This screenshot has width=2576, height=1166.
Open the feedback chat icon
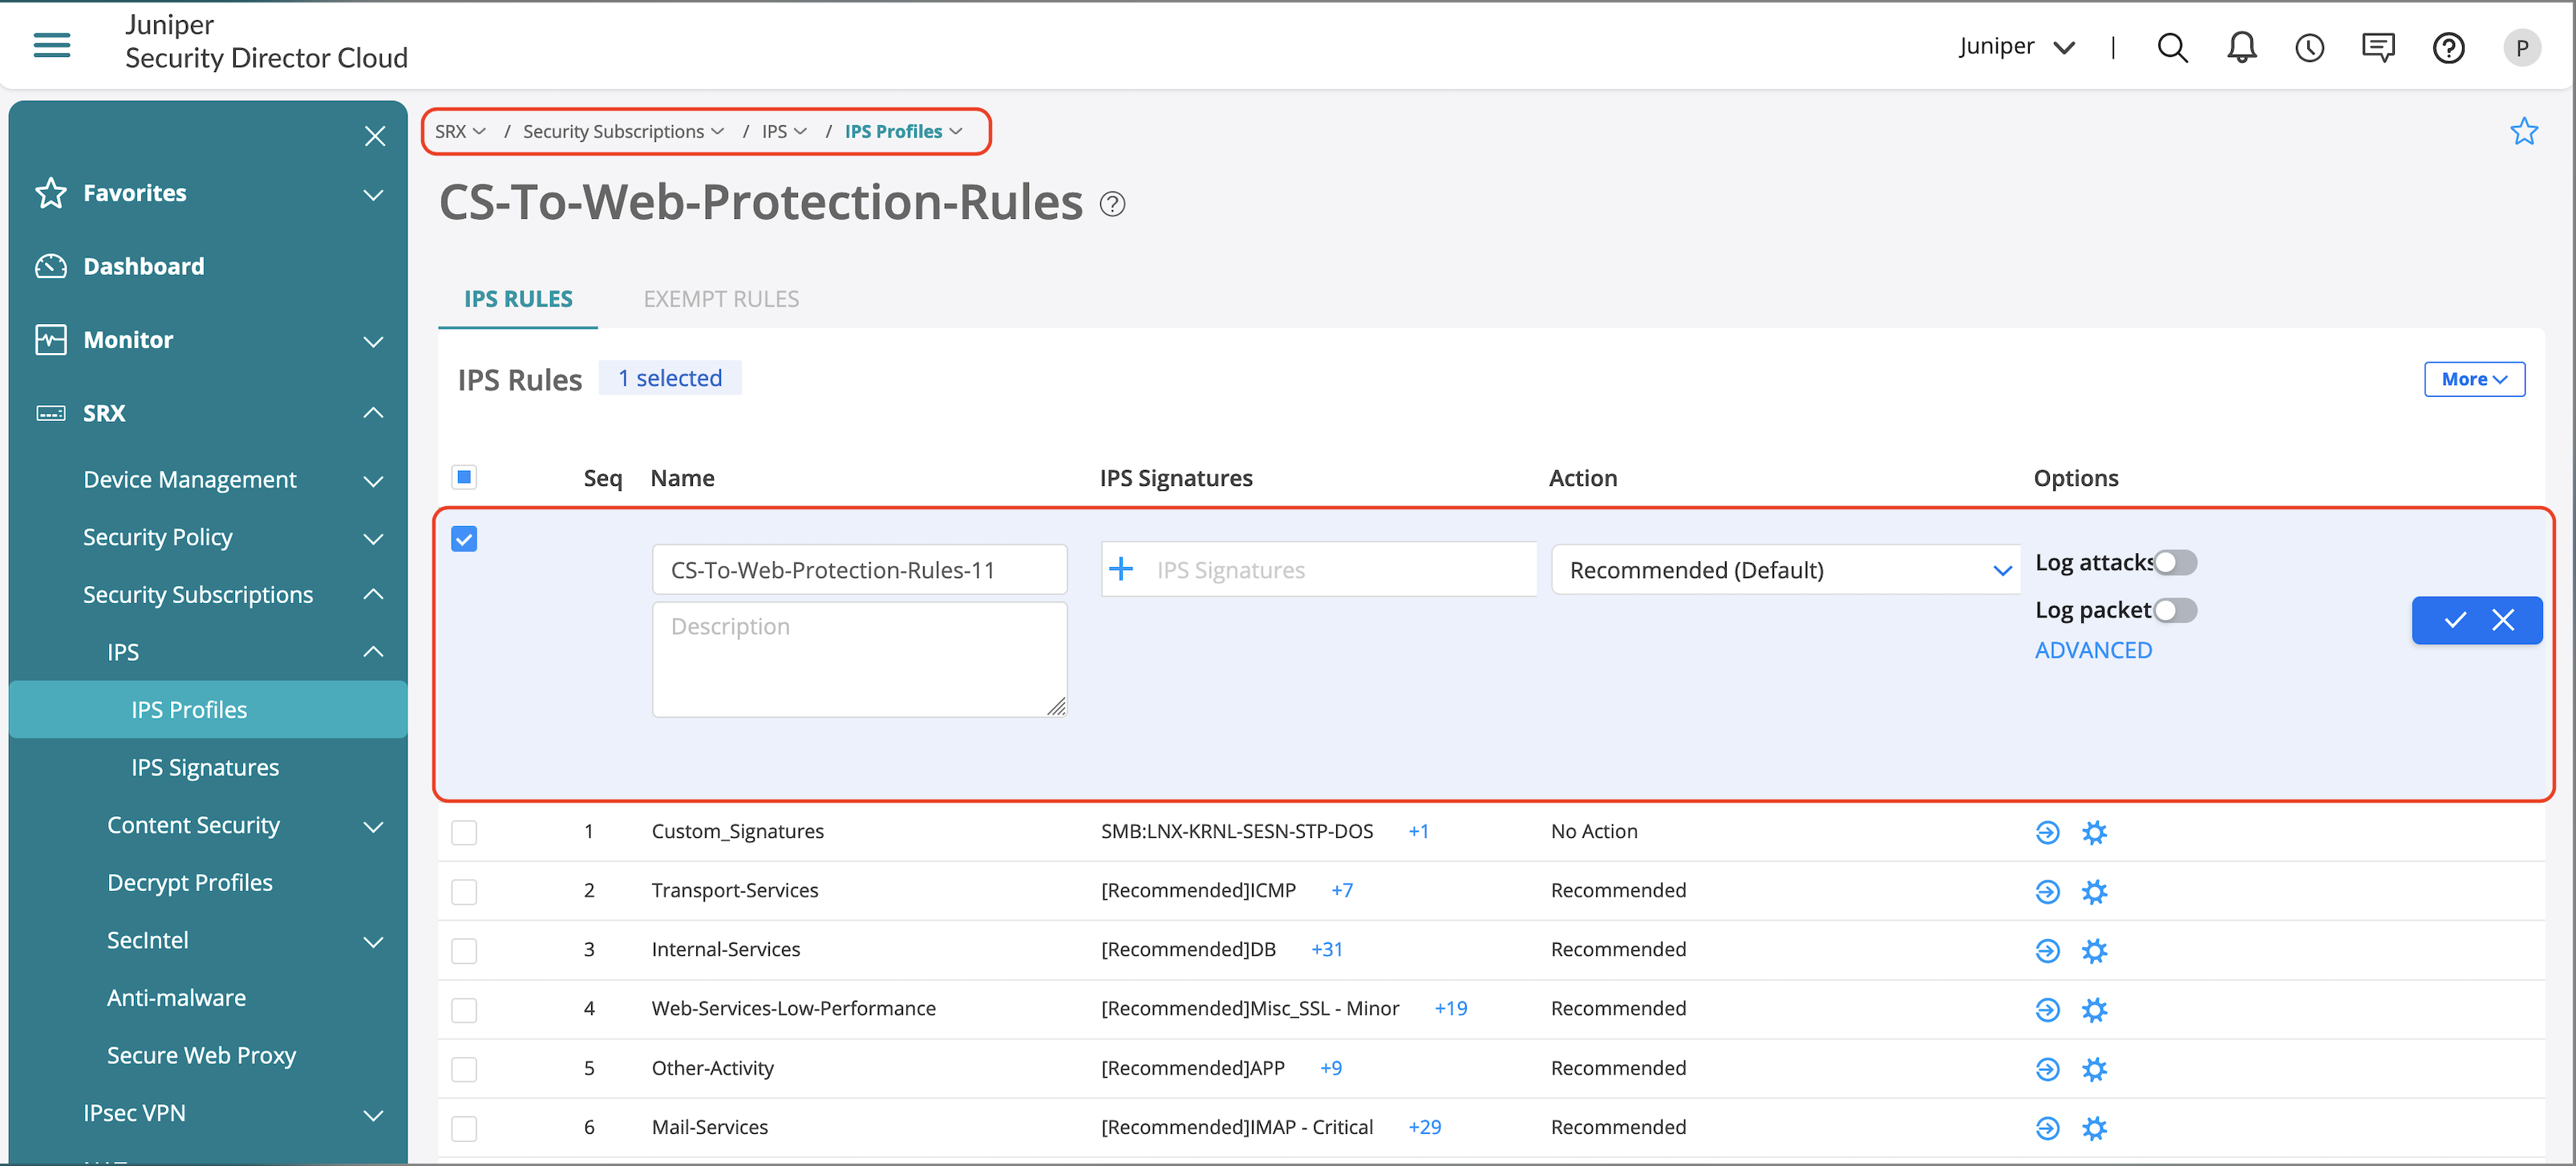(x=2377, y=47)
